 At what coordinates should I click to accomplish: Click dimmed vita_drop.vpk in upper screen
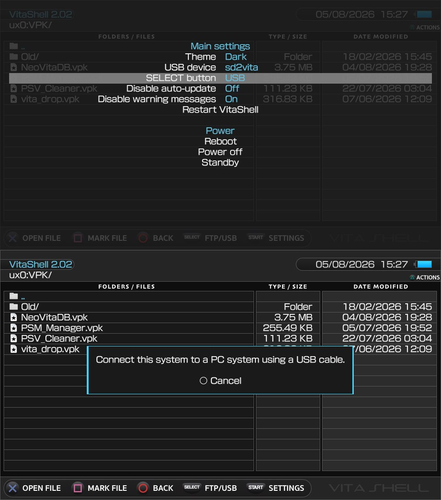click(50, 99)
